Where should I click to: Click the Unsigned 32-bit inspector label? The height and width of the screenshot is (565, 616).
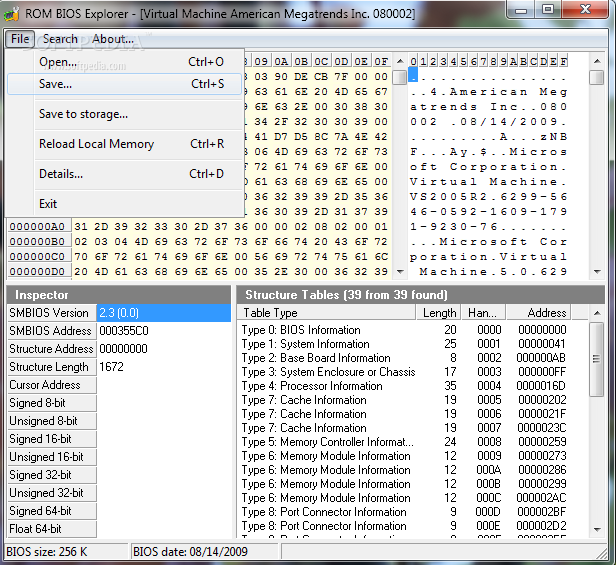tap(52, 493)
